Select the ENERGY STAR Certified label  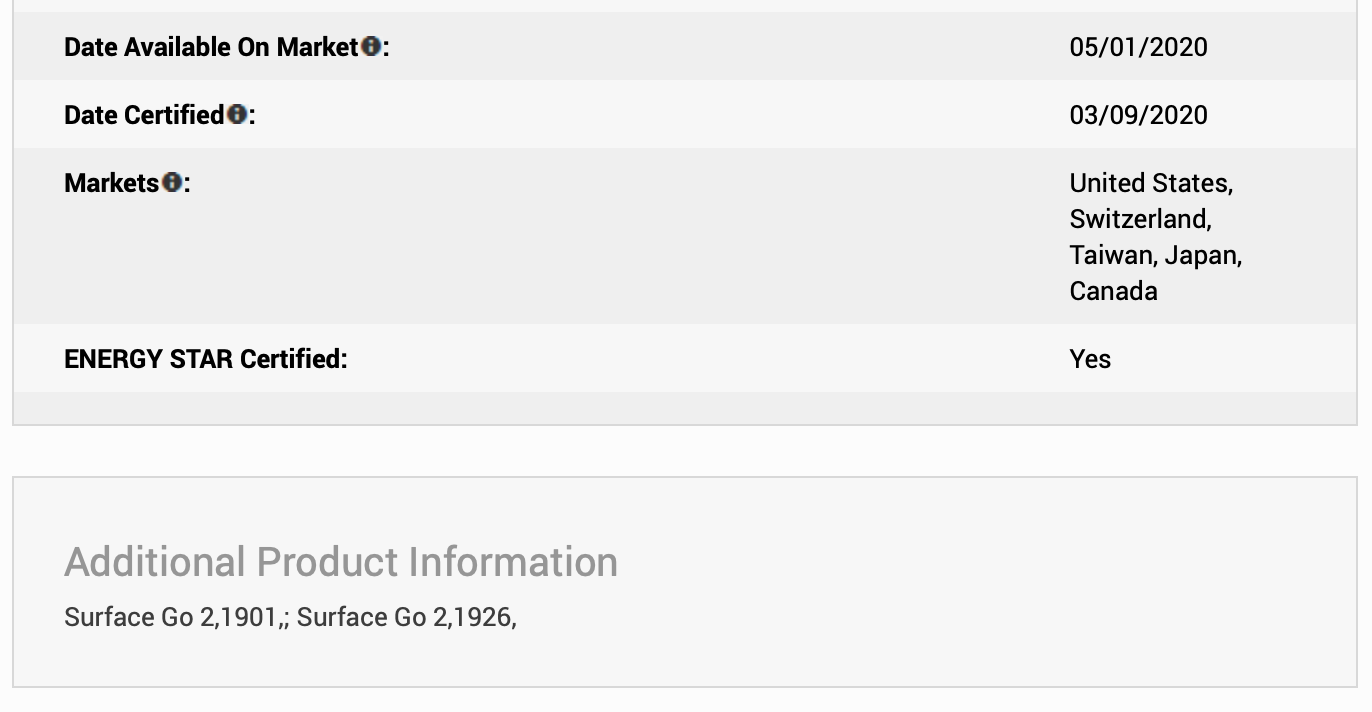(206, 359)
